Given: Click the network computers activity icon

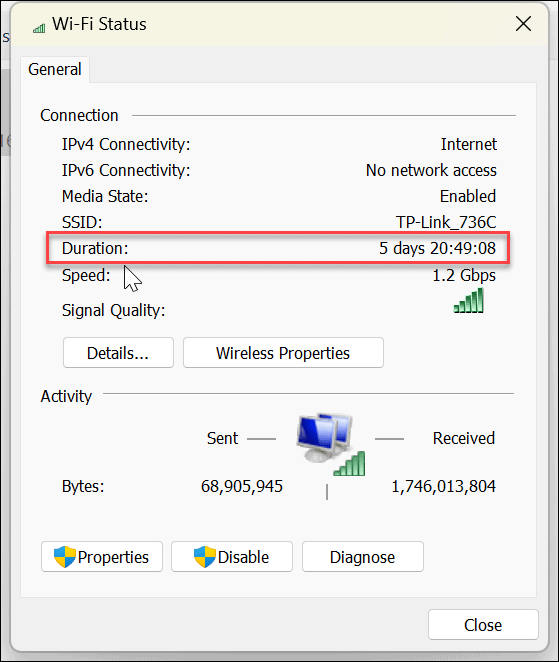Looking at the screenshot, I should [331, 444].
